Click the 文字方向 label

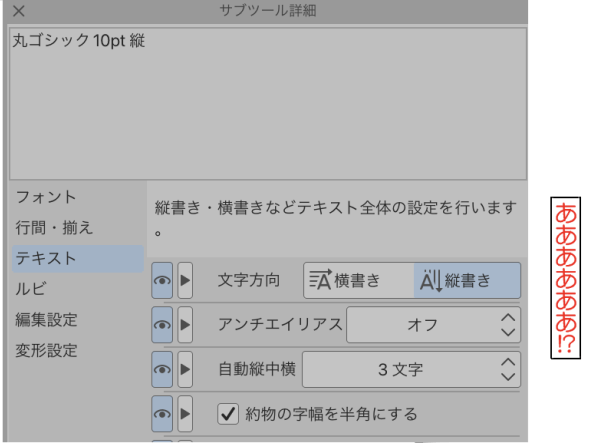click(x=249, y=280)
